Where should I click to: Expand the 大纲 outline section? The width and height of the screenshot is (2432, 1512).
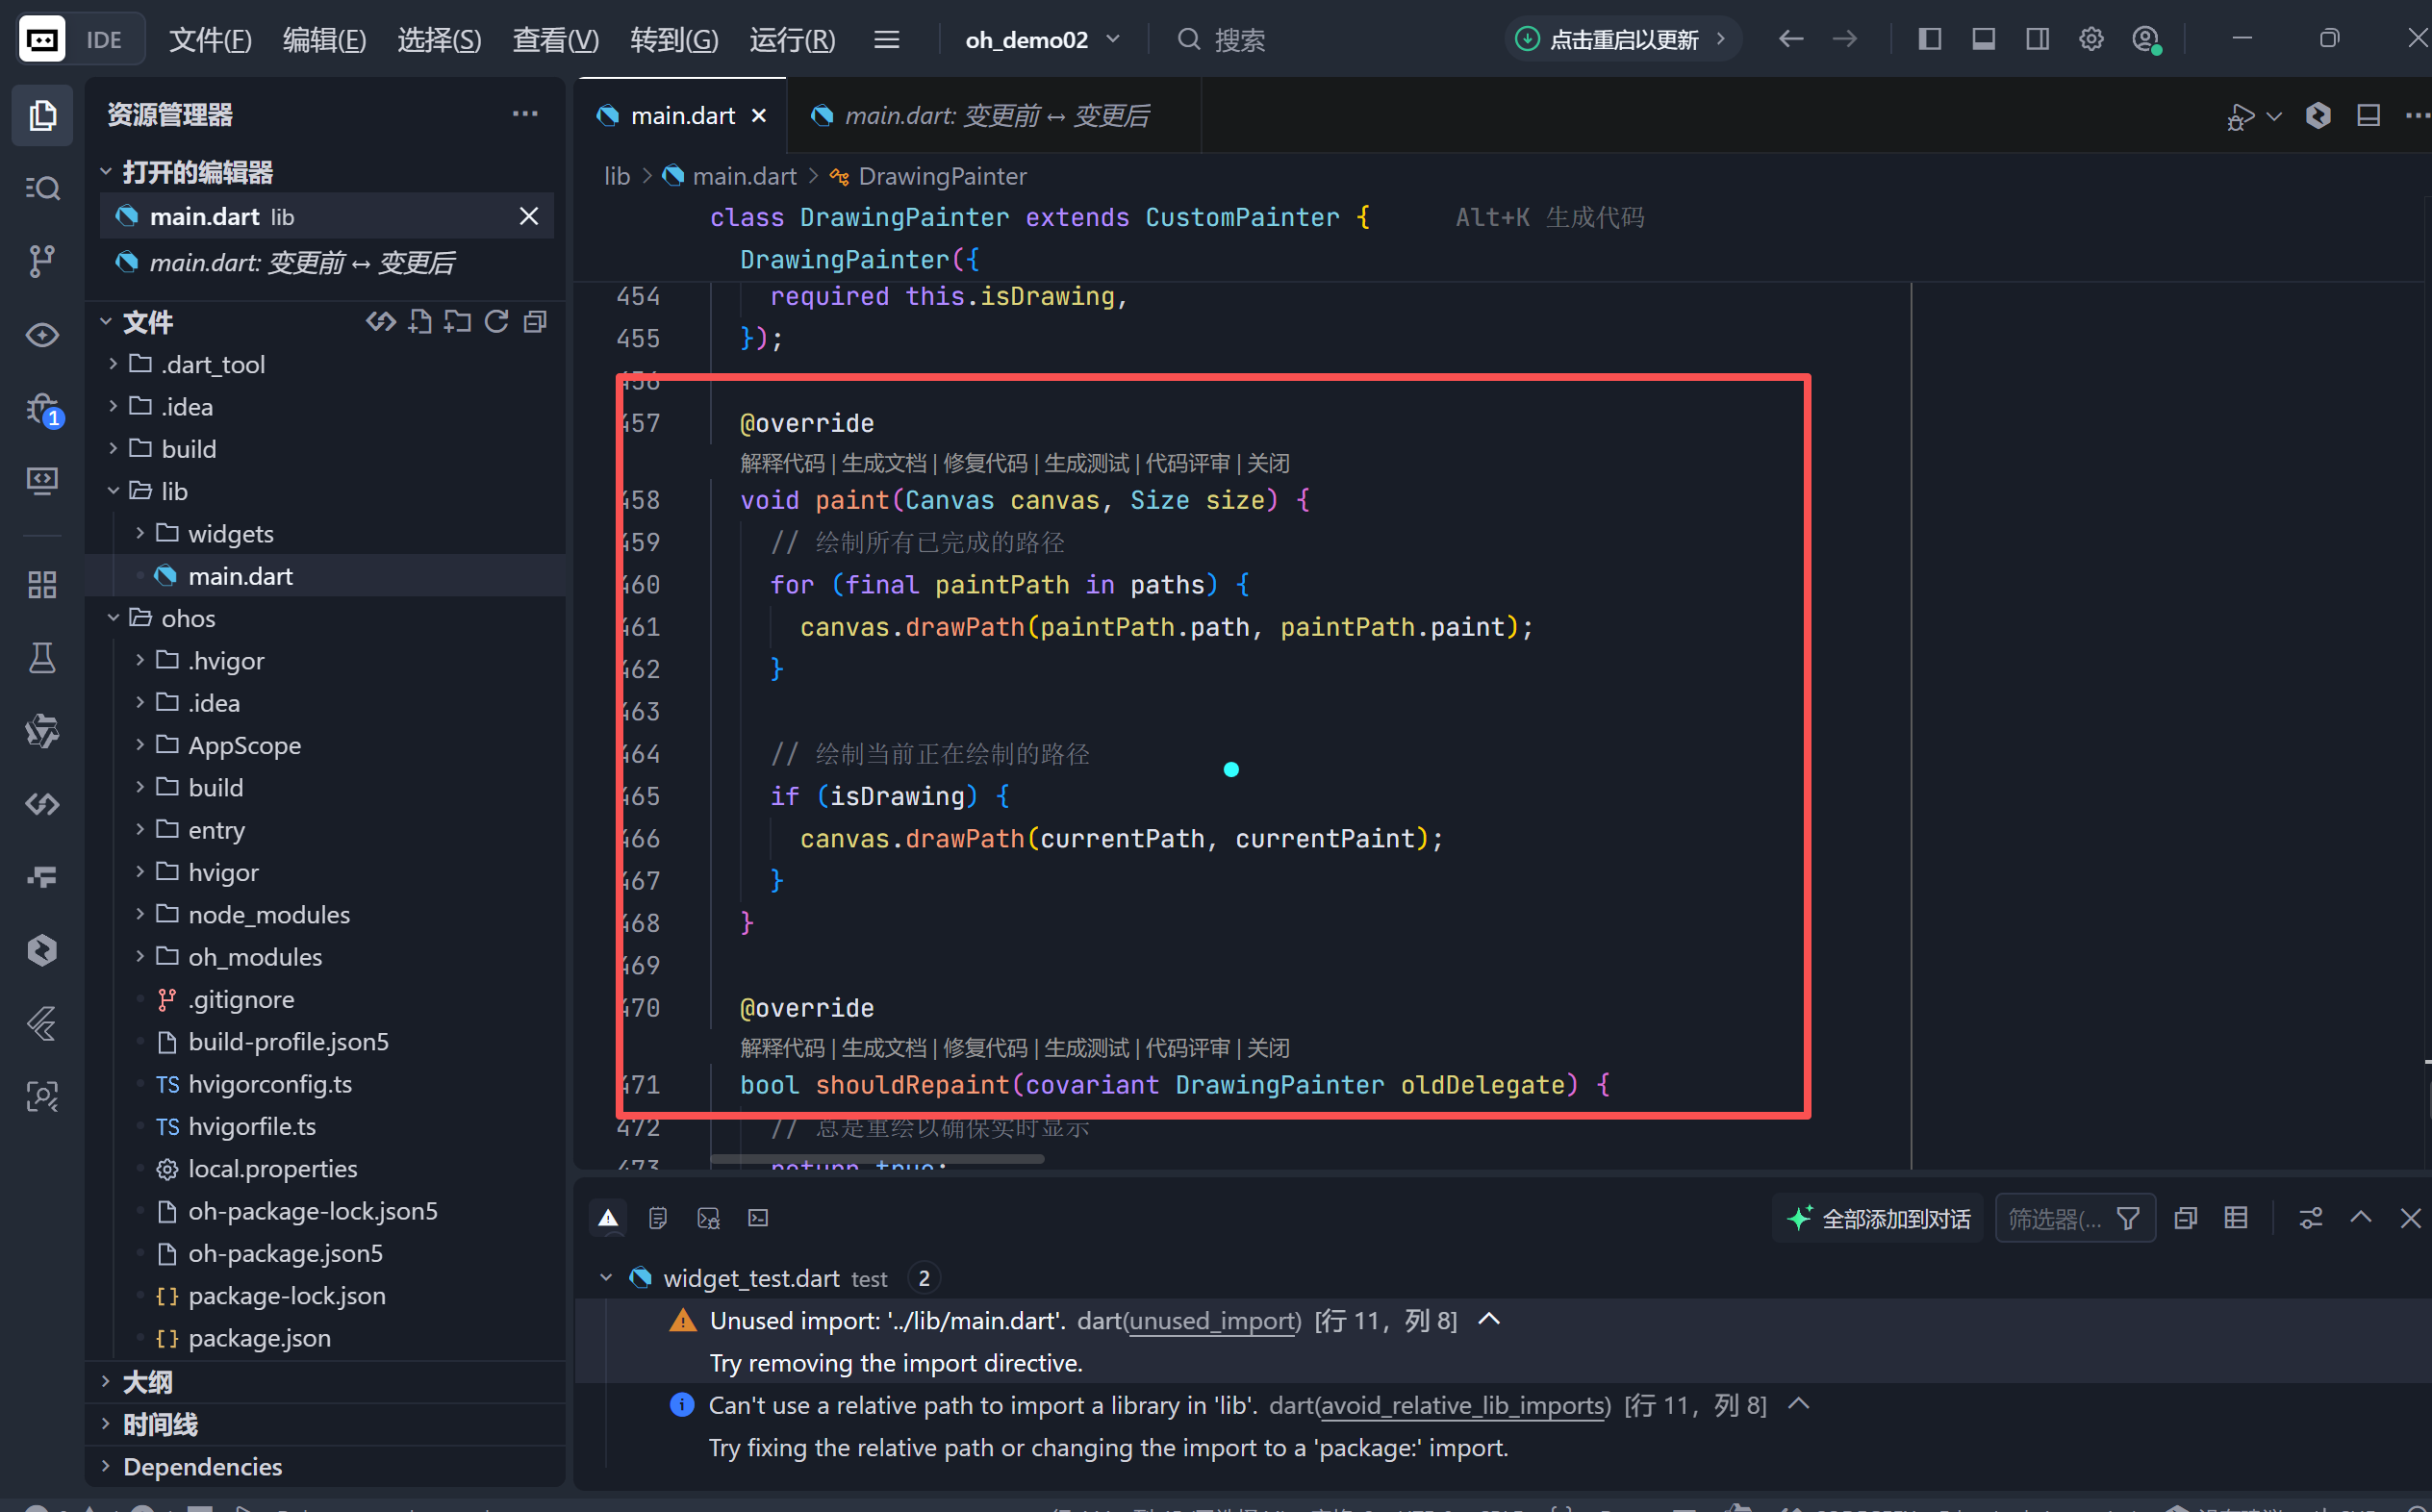point(147,1382)
